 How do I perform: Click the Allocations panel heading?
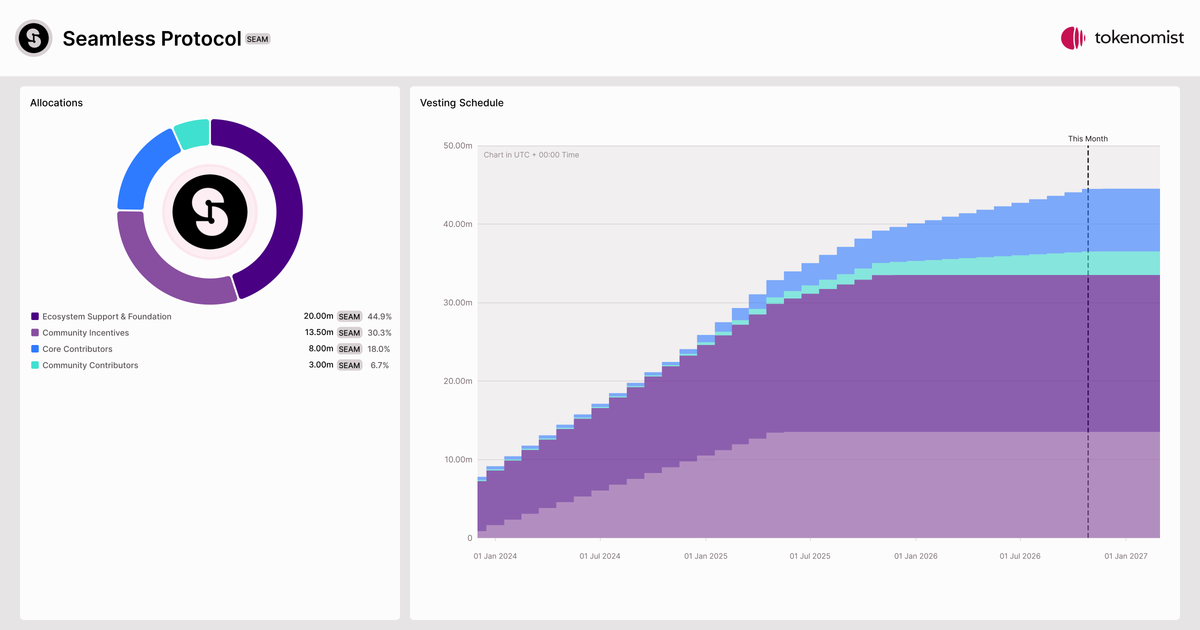tap(56, 103)
